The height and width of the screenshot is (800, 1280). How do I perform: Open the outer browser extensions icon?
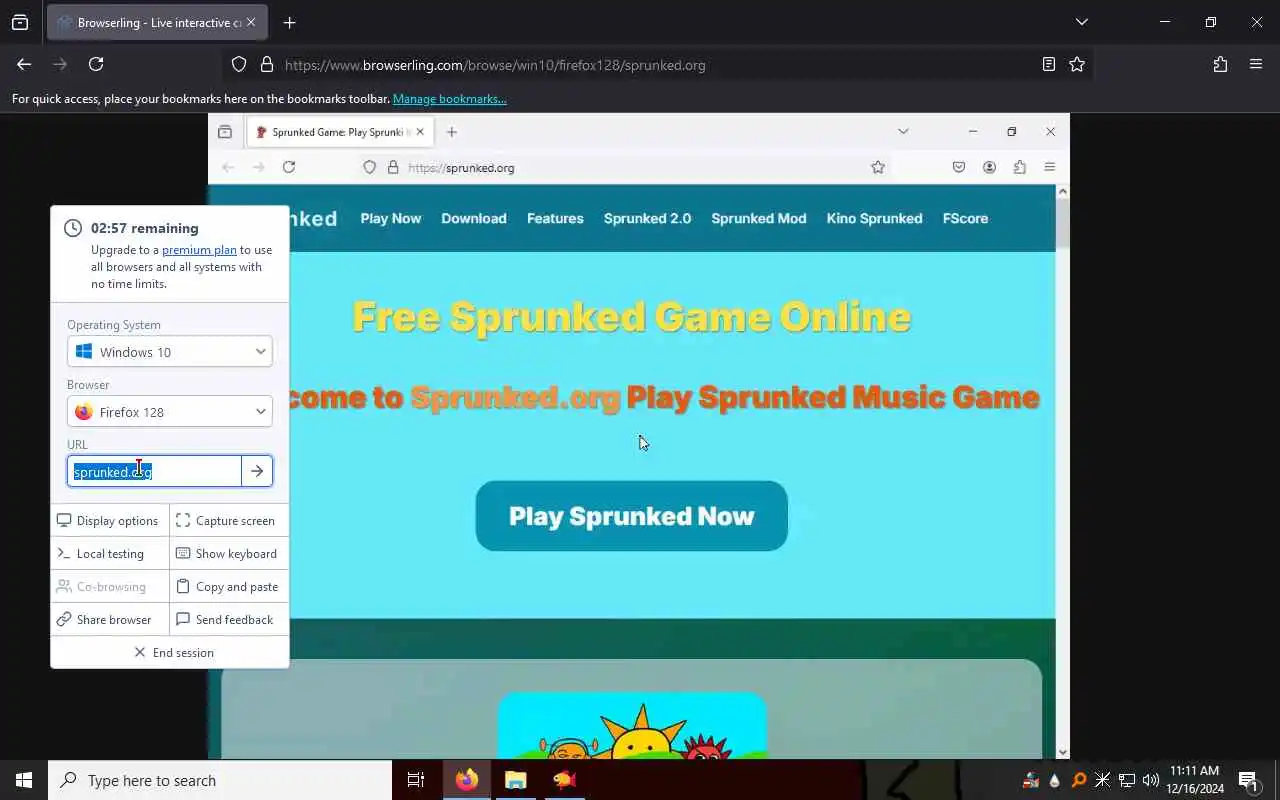1220,64
